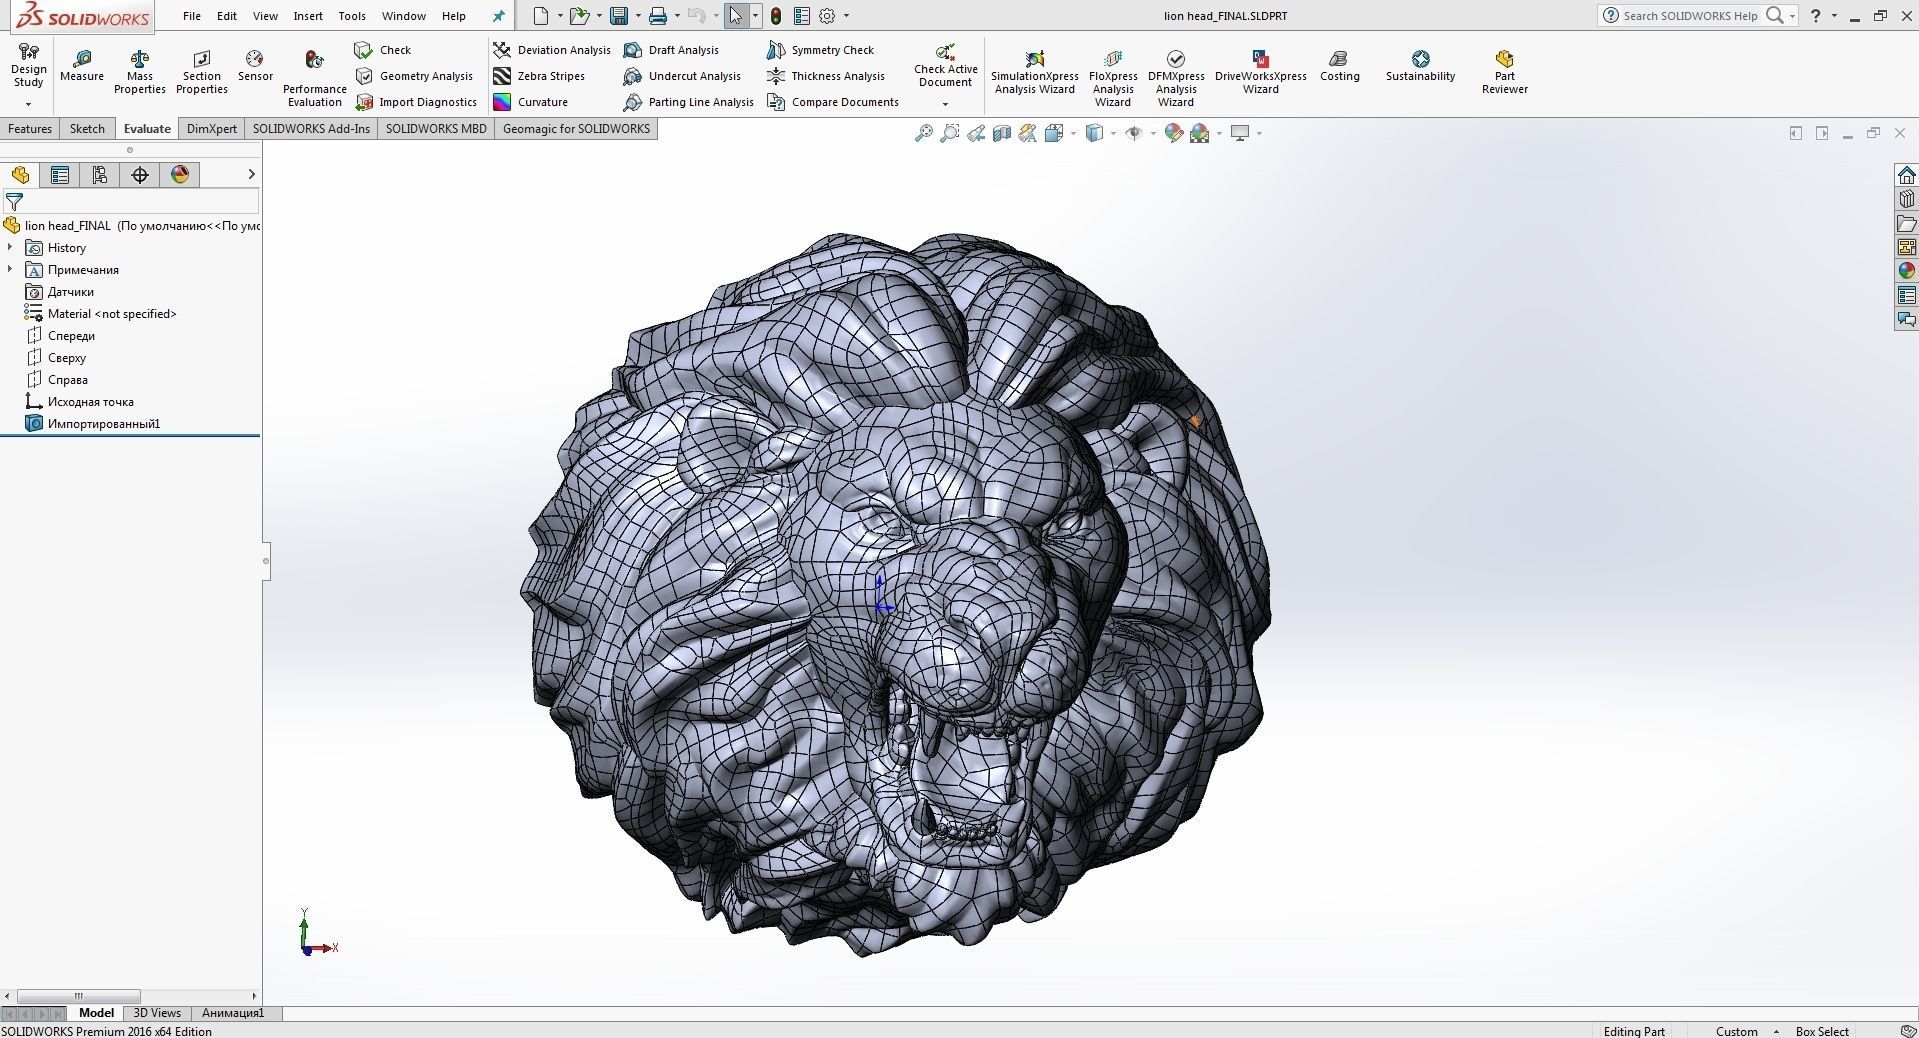Activate Section View in view toolbar
This screenshot has height=1038, width=1919.
(x=1002, y=133)
